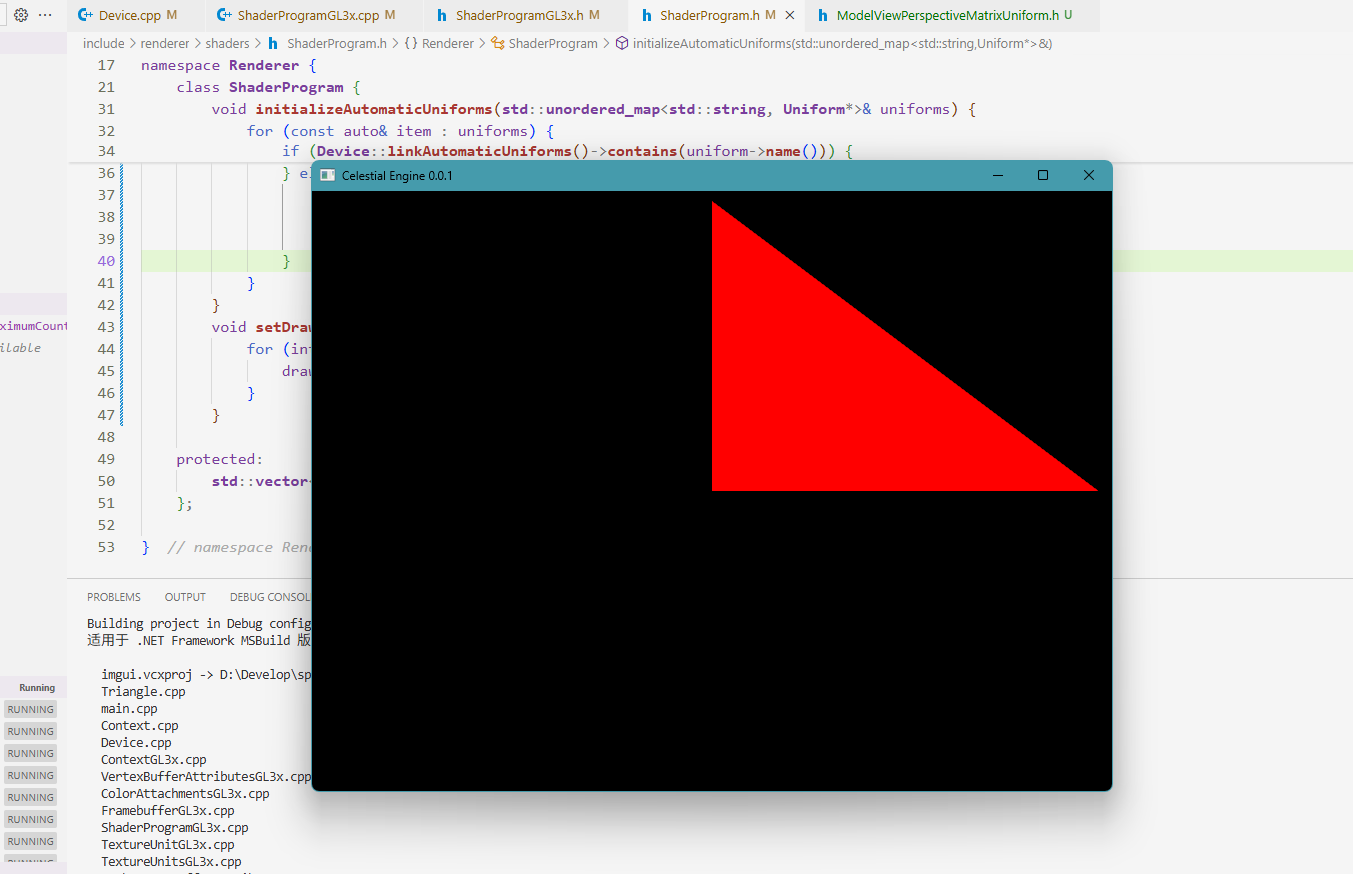Image resolution: width=1353 pixels, height=874 pixels.
Task: Click Triangle.cpp in the build output
Action: 143,691
